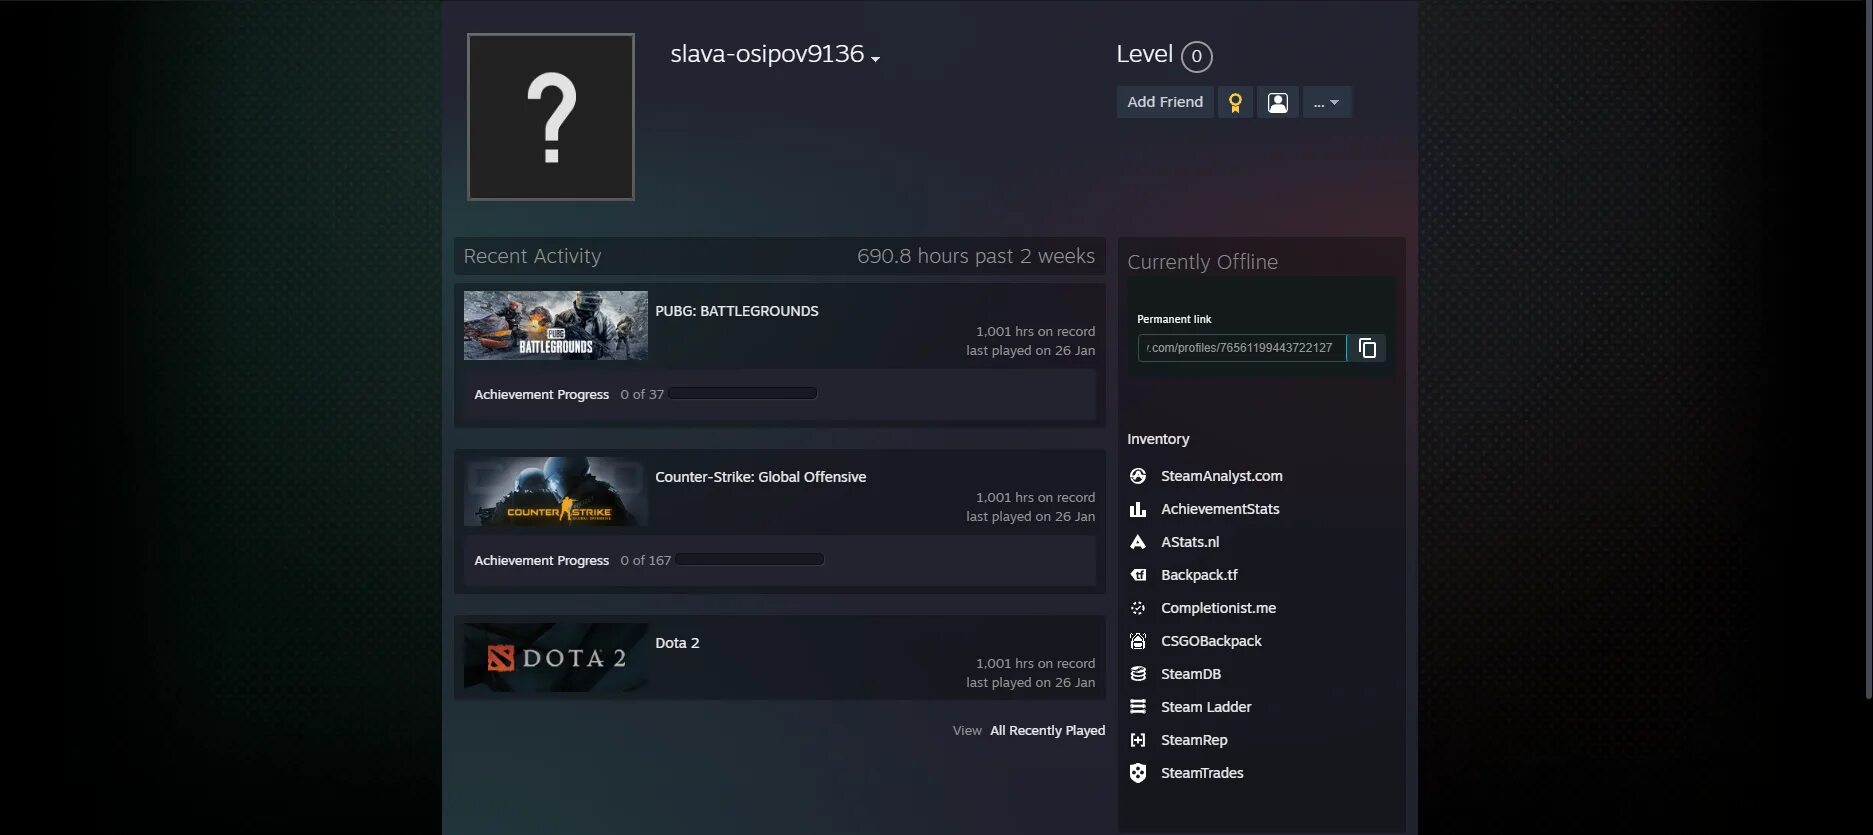
Task: Click the SteamTrades shield icon
Action: pyautogui.click(x=1138, y=773)
